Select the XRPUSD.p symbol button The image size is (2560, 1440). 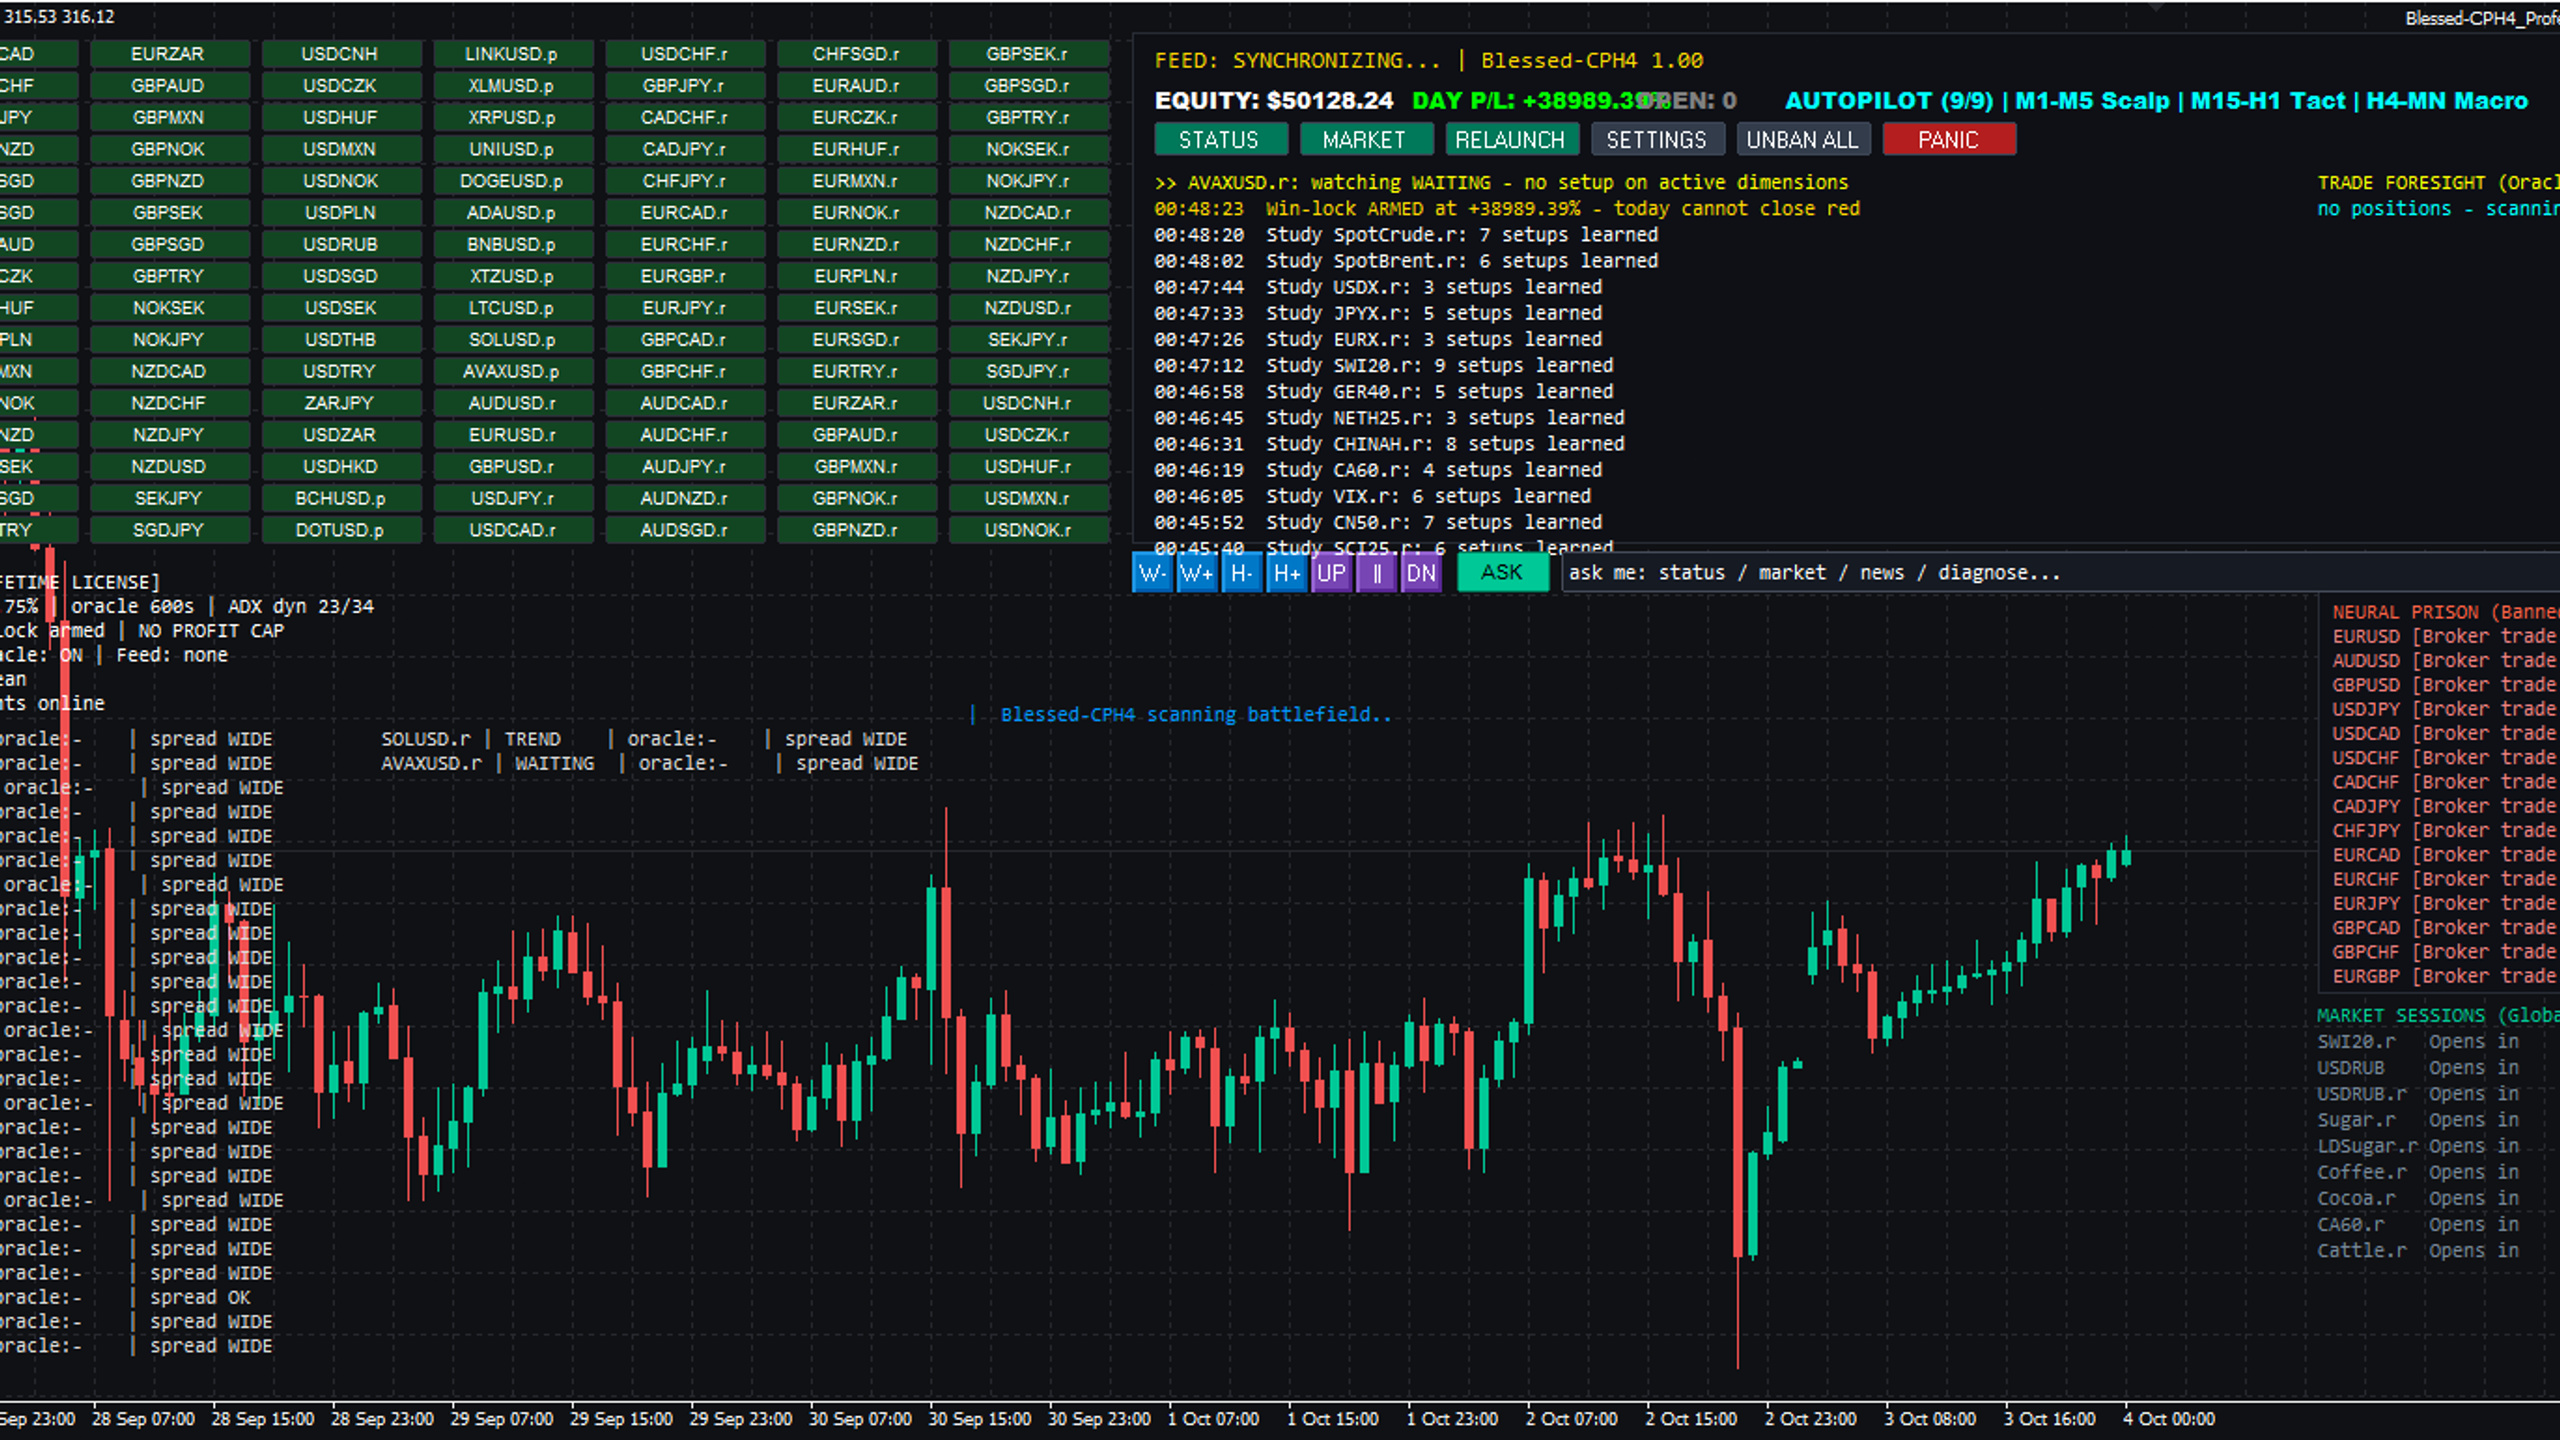513,117
